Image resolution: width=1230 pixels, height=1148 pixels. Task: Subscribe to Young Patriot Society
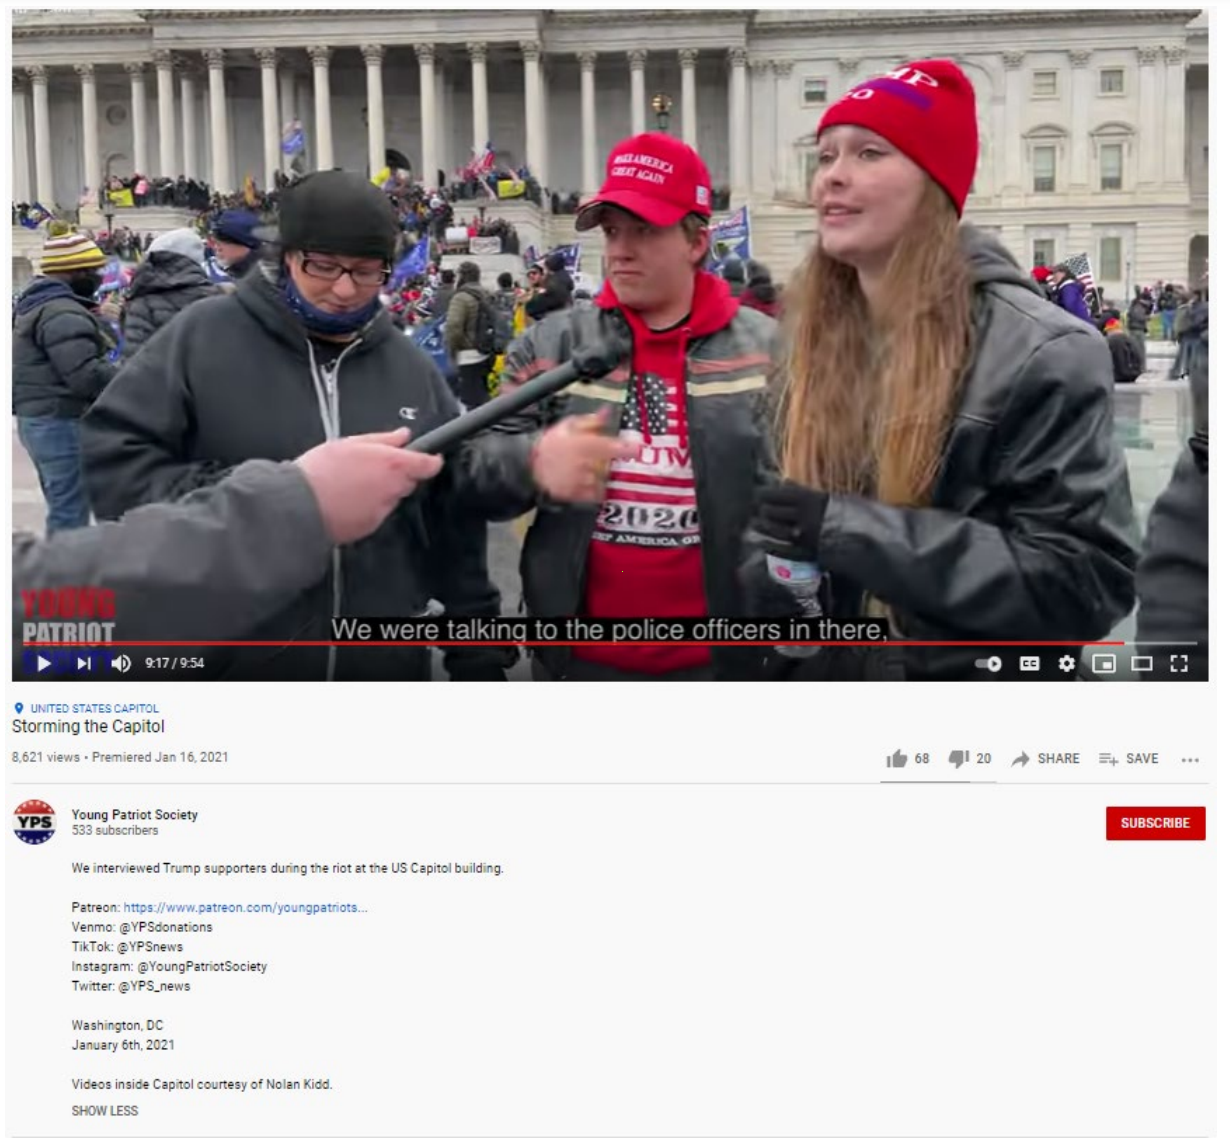(1155, 823)
